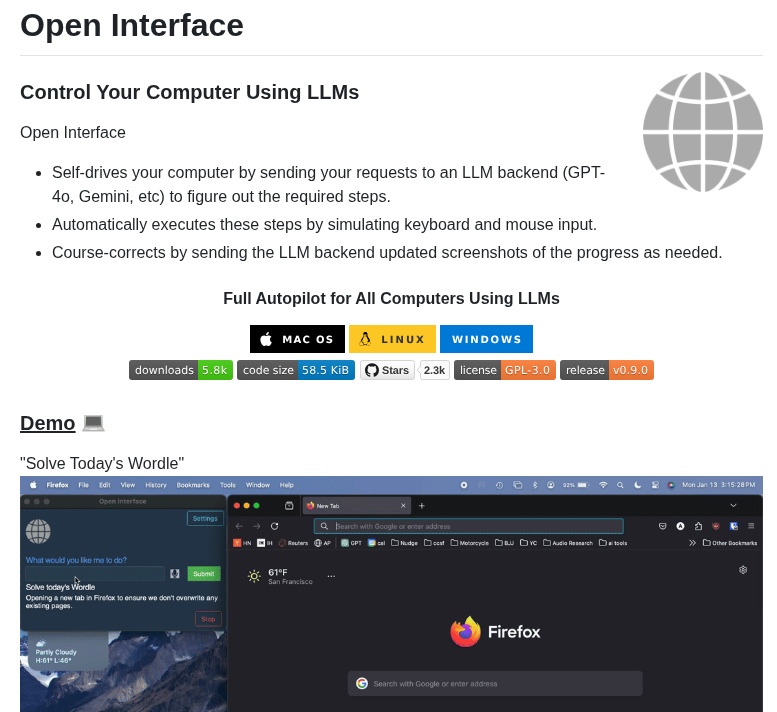The width and height of the screenshot is (777, 712).
Task: Open a new tab with the plus icon
Action: click(x=422, y=505)
